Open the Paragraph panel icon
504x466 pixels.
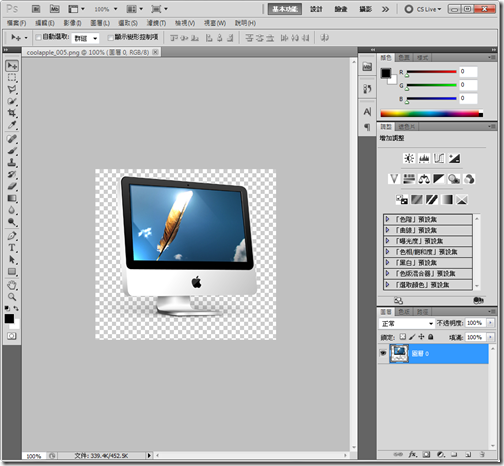tap(367, 127)
